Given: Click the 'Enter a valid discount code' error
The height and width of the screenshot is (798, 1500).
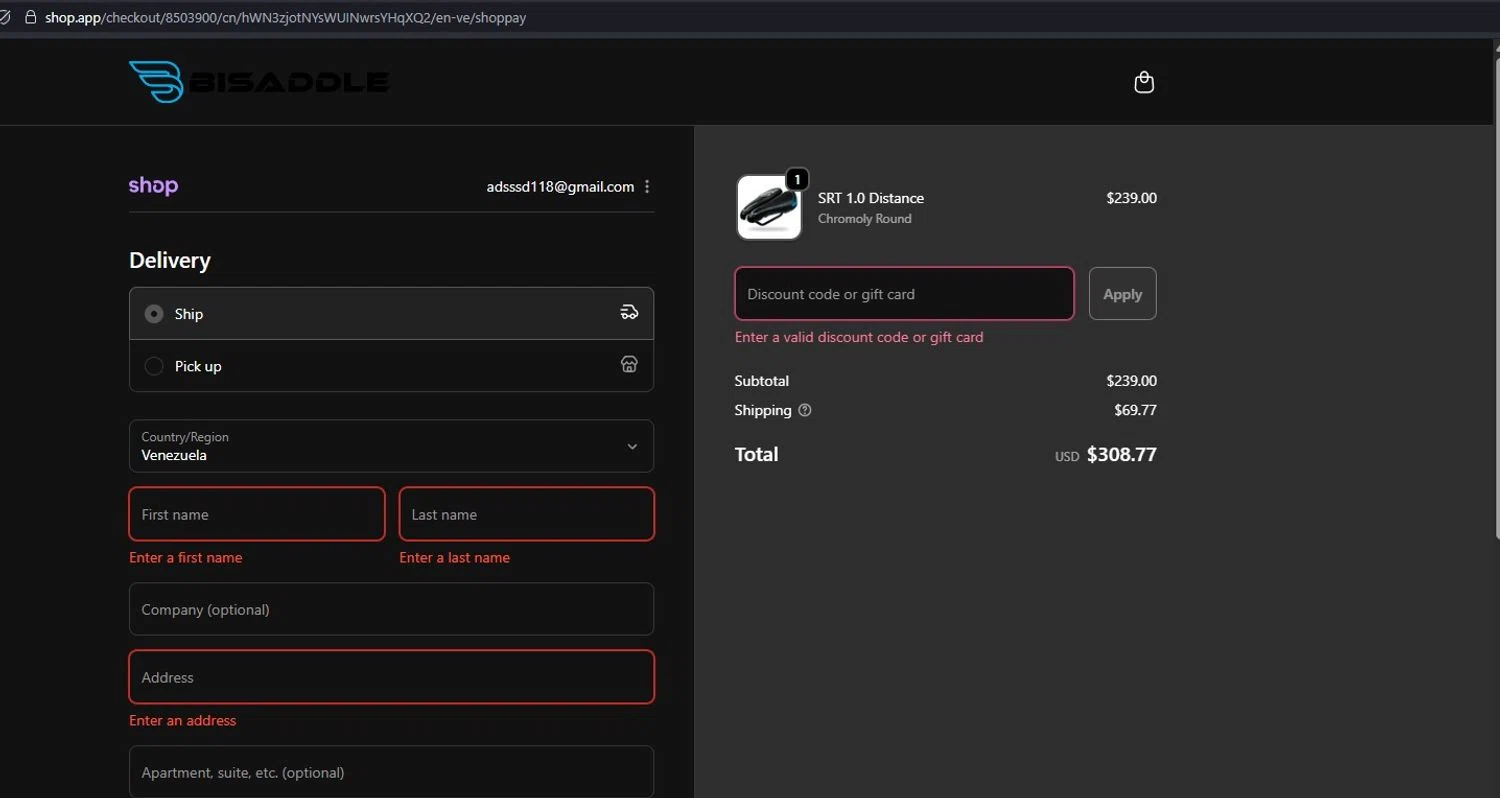Looking at the screenshot, I should [x=859, y=337].
